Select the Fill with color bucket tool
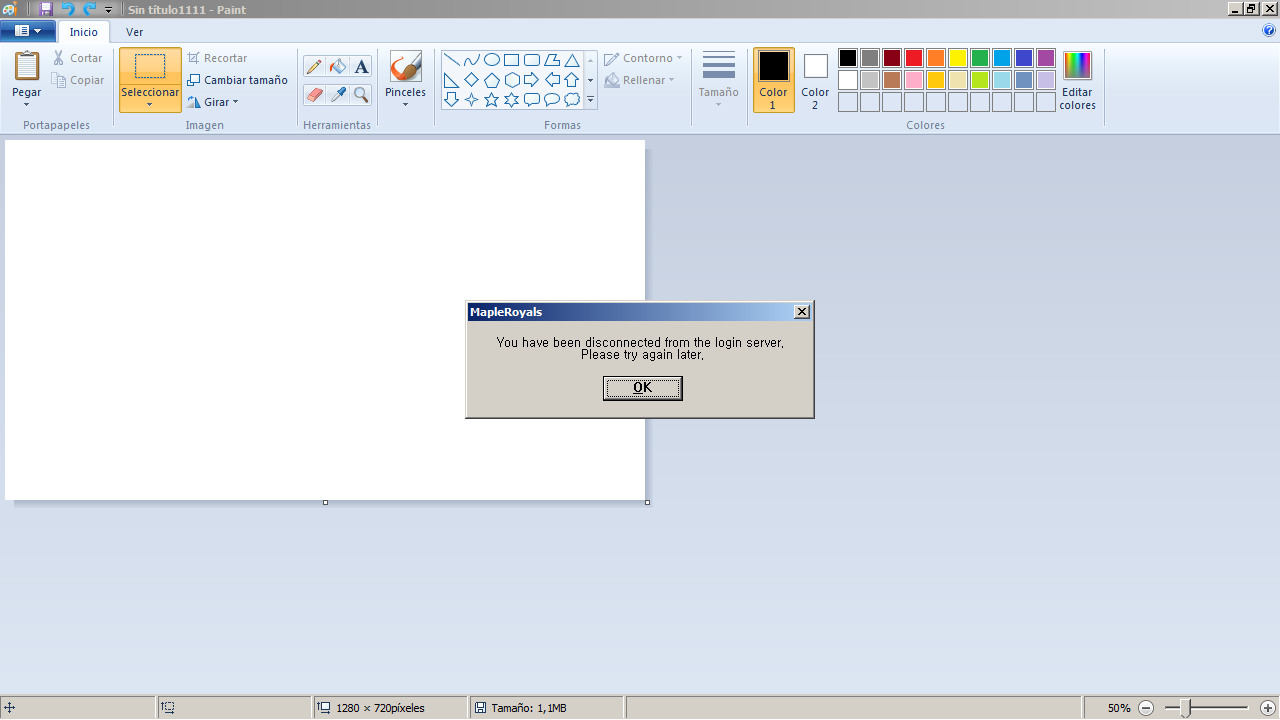 [338, 67]
